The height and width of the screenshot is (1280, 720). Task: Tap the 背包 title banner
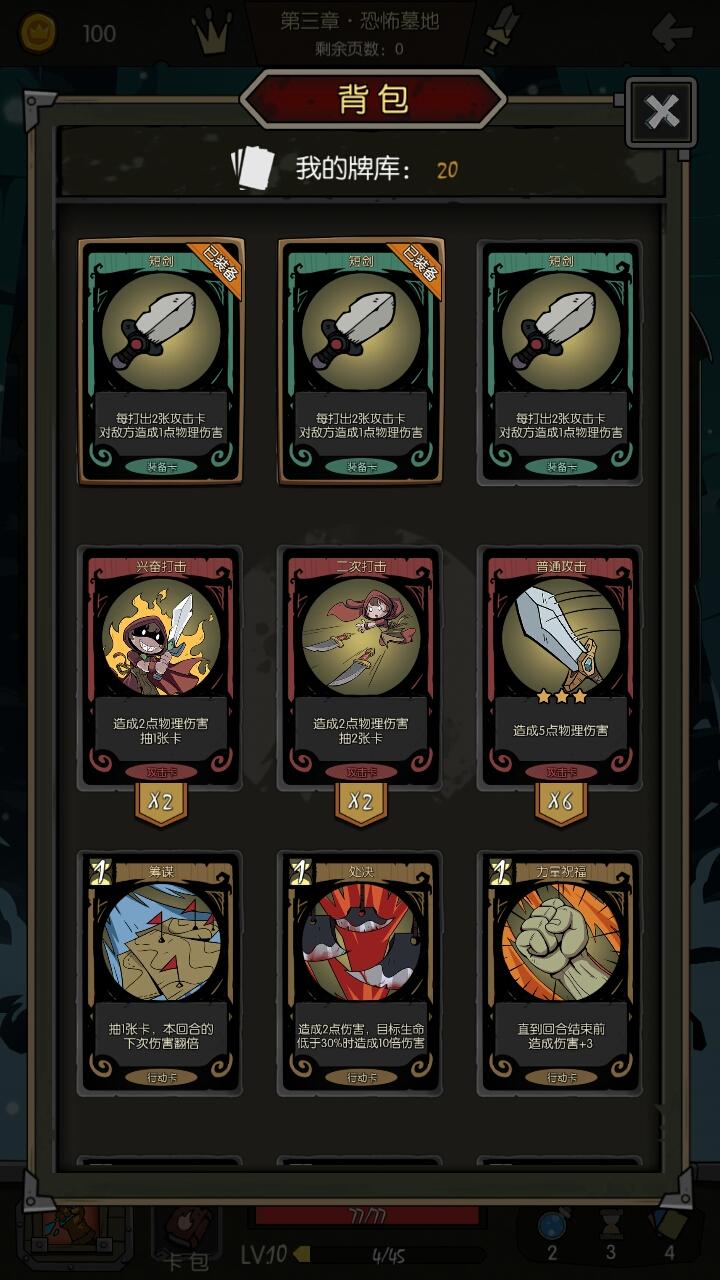(x=373, y=100)
